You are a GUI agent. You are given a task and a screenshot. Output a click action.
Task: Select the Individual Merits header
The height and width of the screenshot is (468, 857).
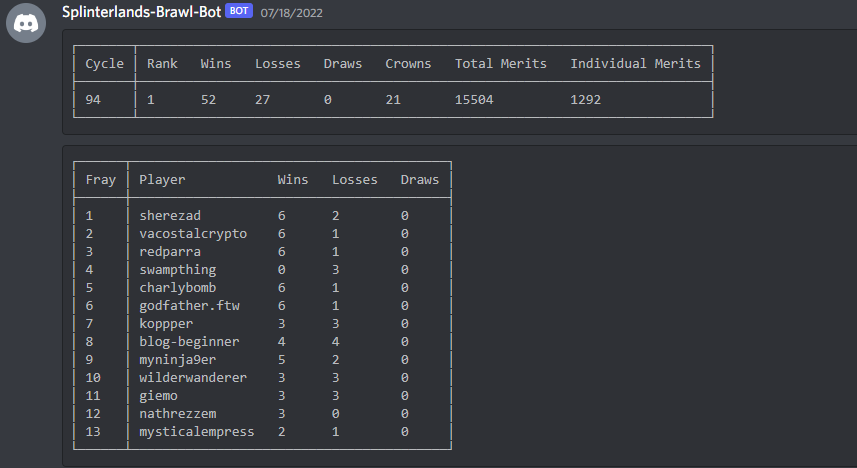pyautogui.click(x=636, y=63)
